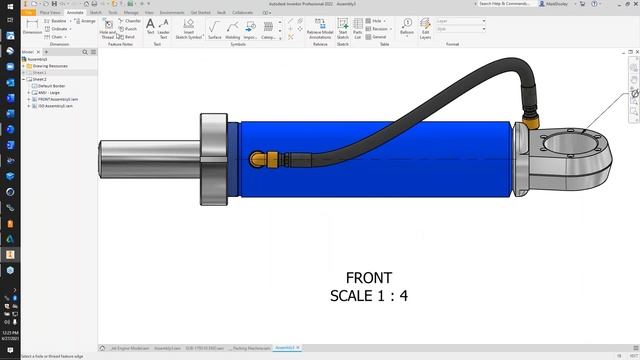Search the model browser

tap(85, 52)
